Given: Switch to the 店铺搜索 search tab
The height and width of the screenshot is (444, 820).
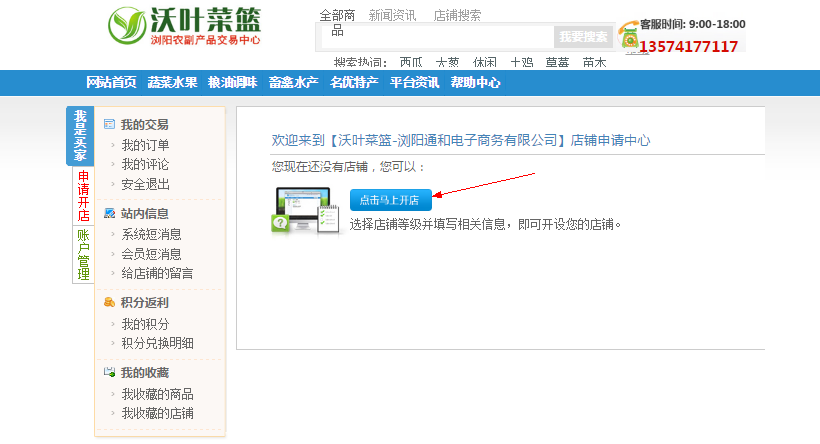Looking at the screenshot, I should [457, 15].
